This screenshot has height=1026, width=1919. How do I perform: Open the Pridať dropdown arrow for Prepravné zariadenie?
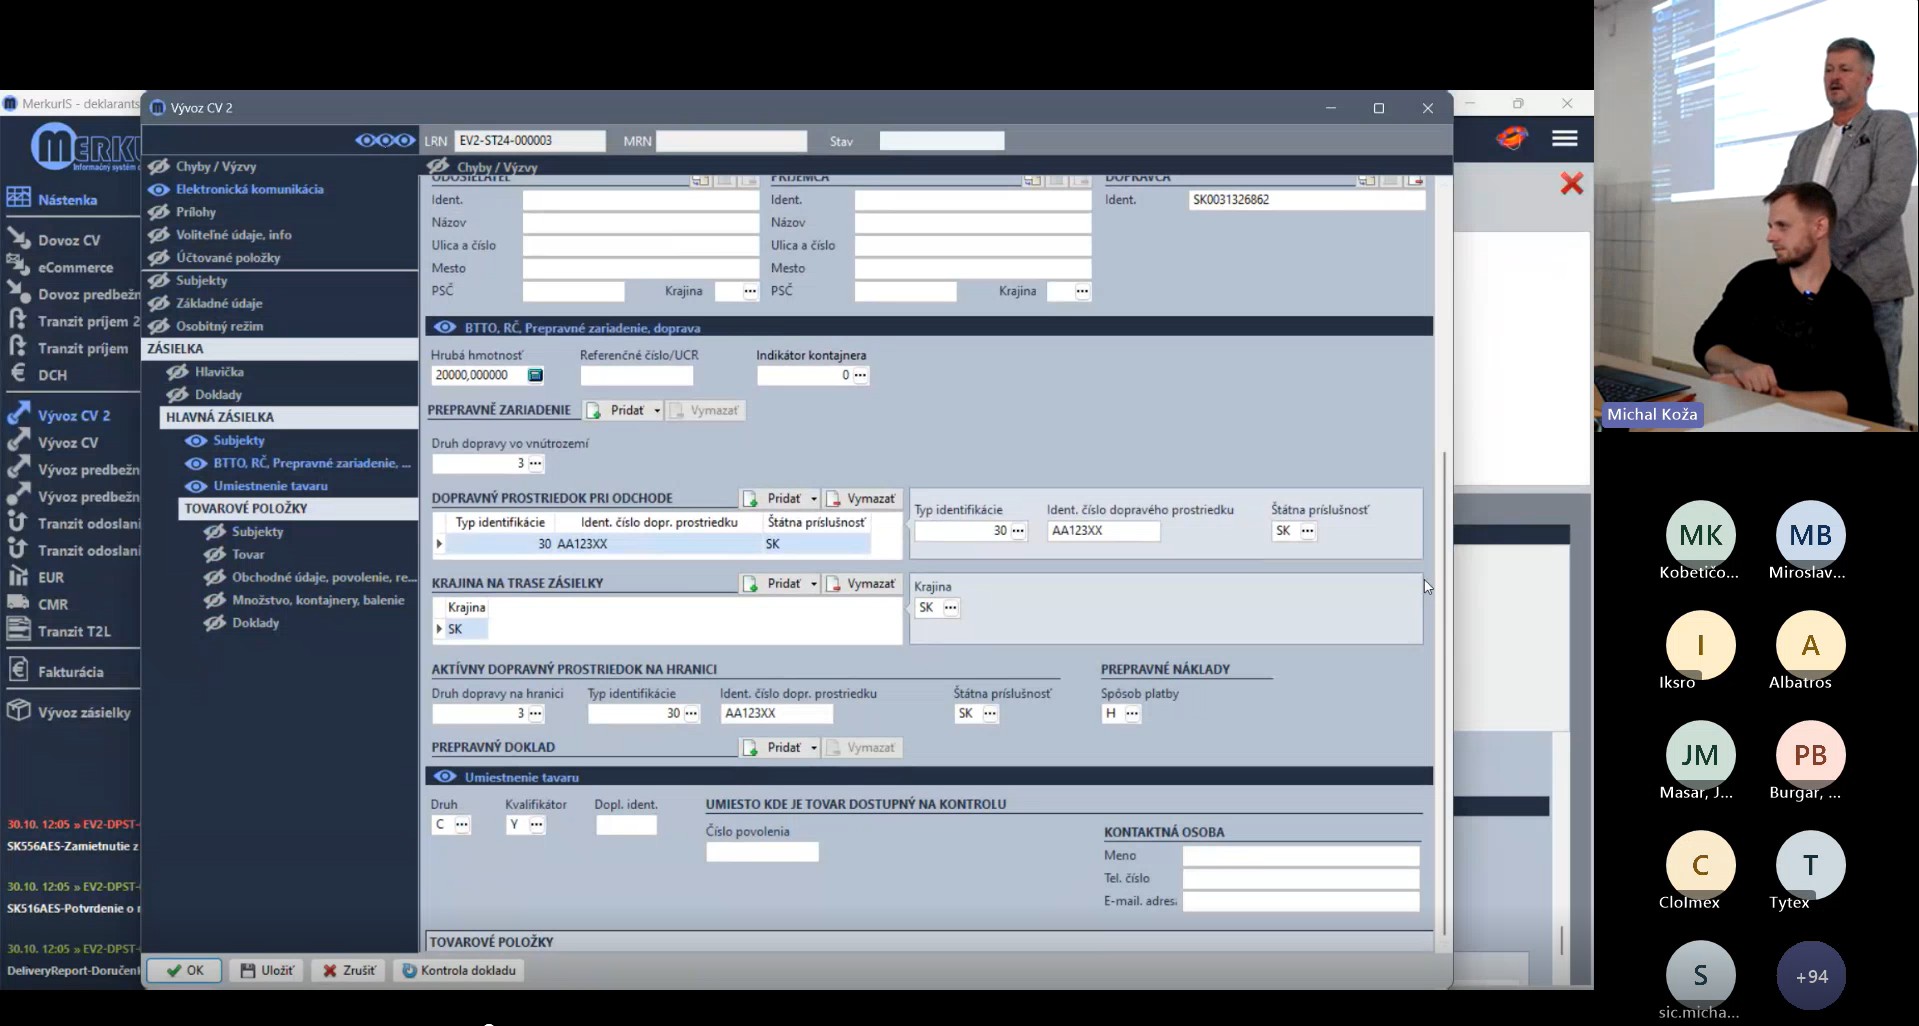click(657, 411)
